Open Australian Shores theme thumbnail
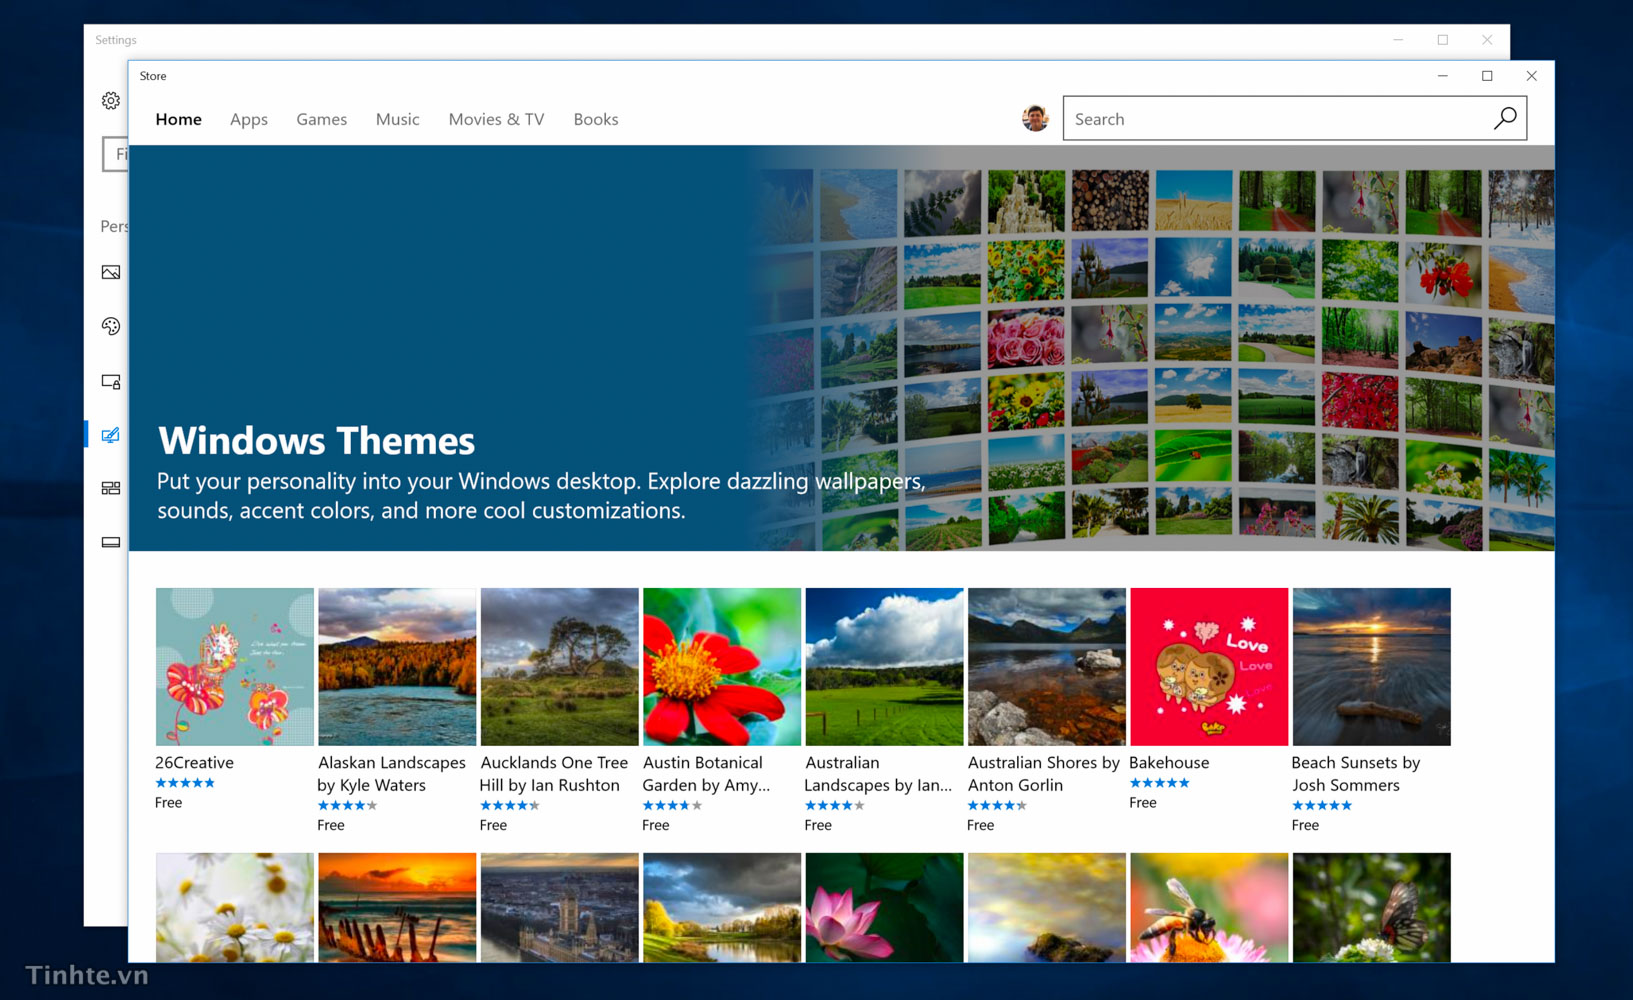Viewport: 1633px width, 1000px height. coord(1047,666)
